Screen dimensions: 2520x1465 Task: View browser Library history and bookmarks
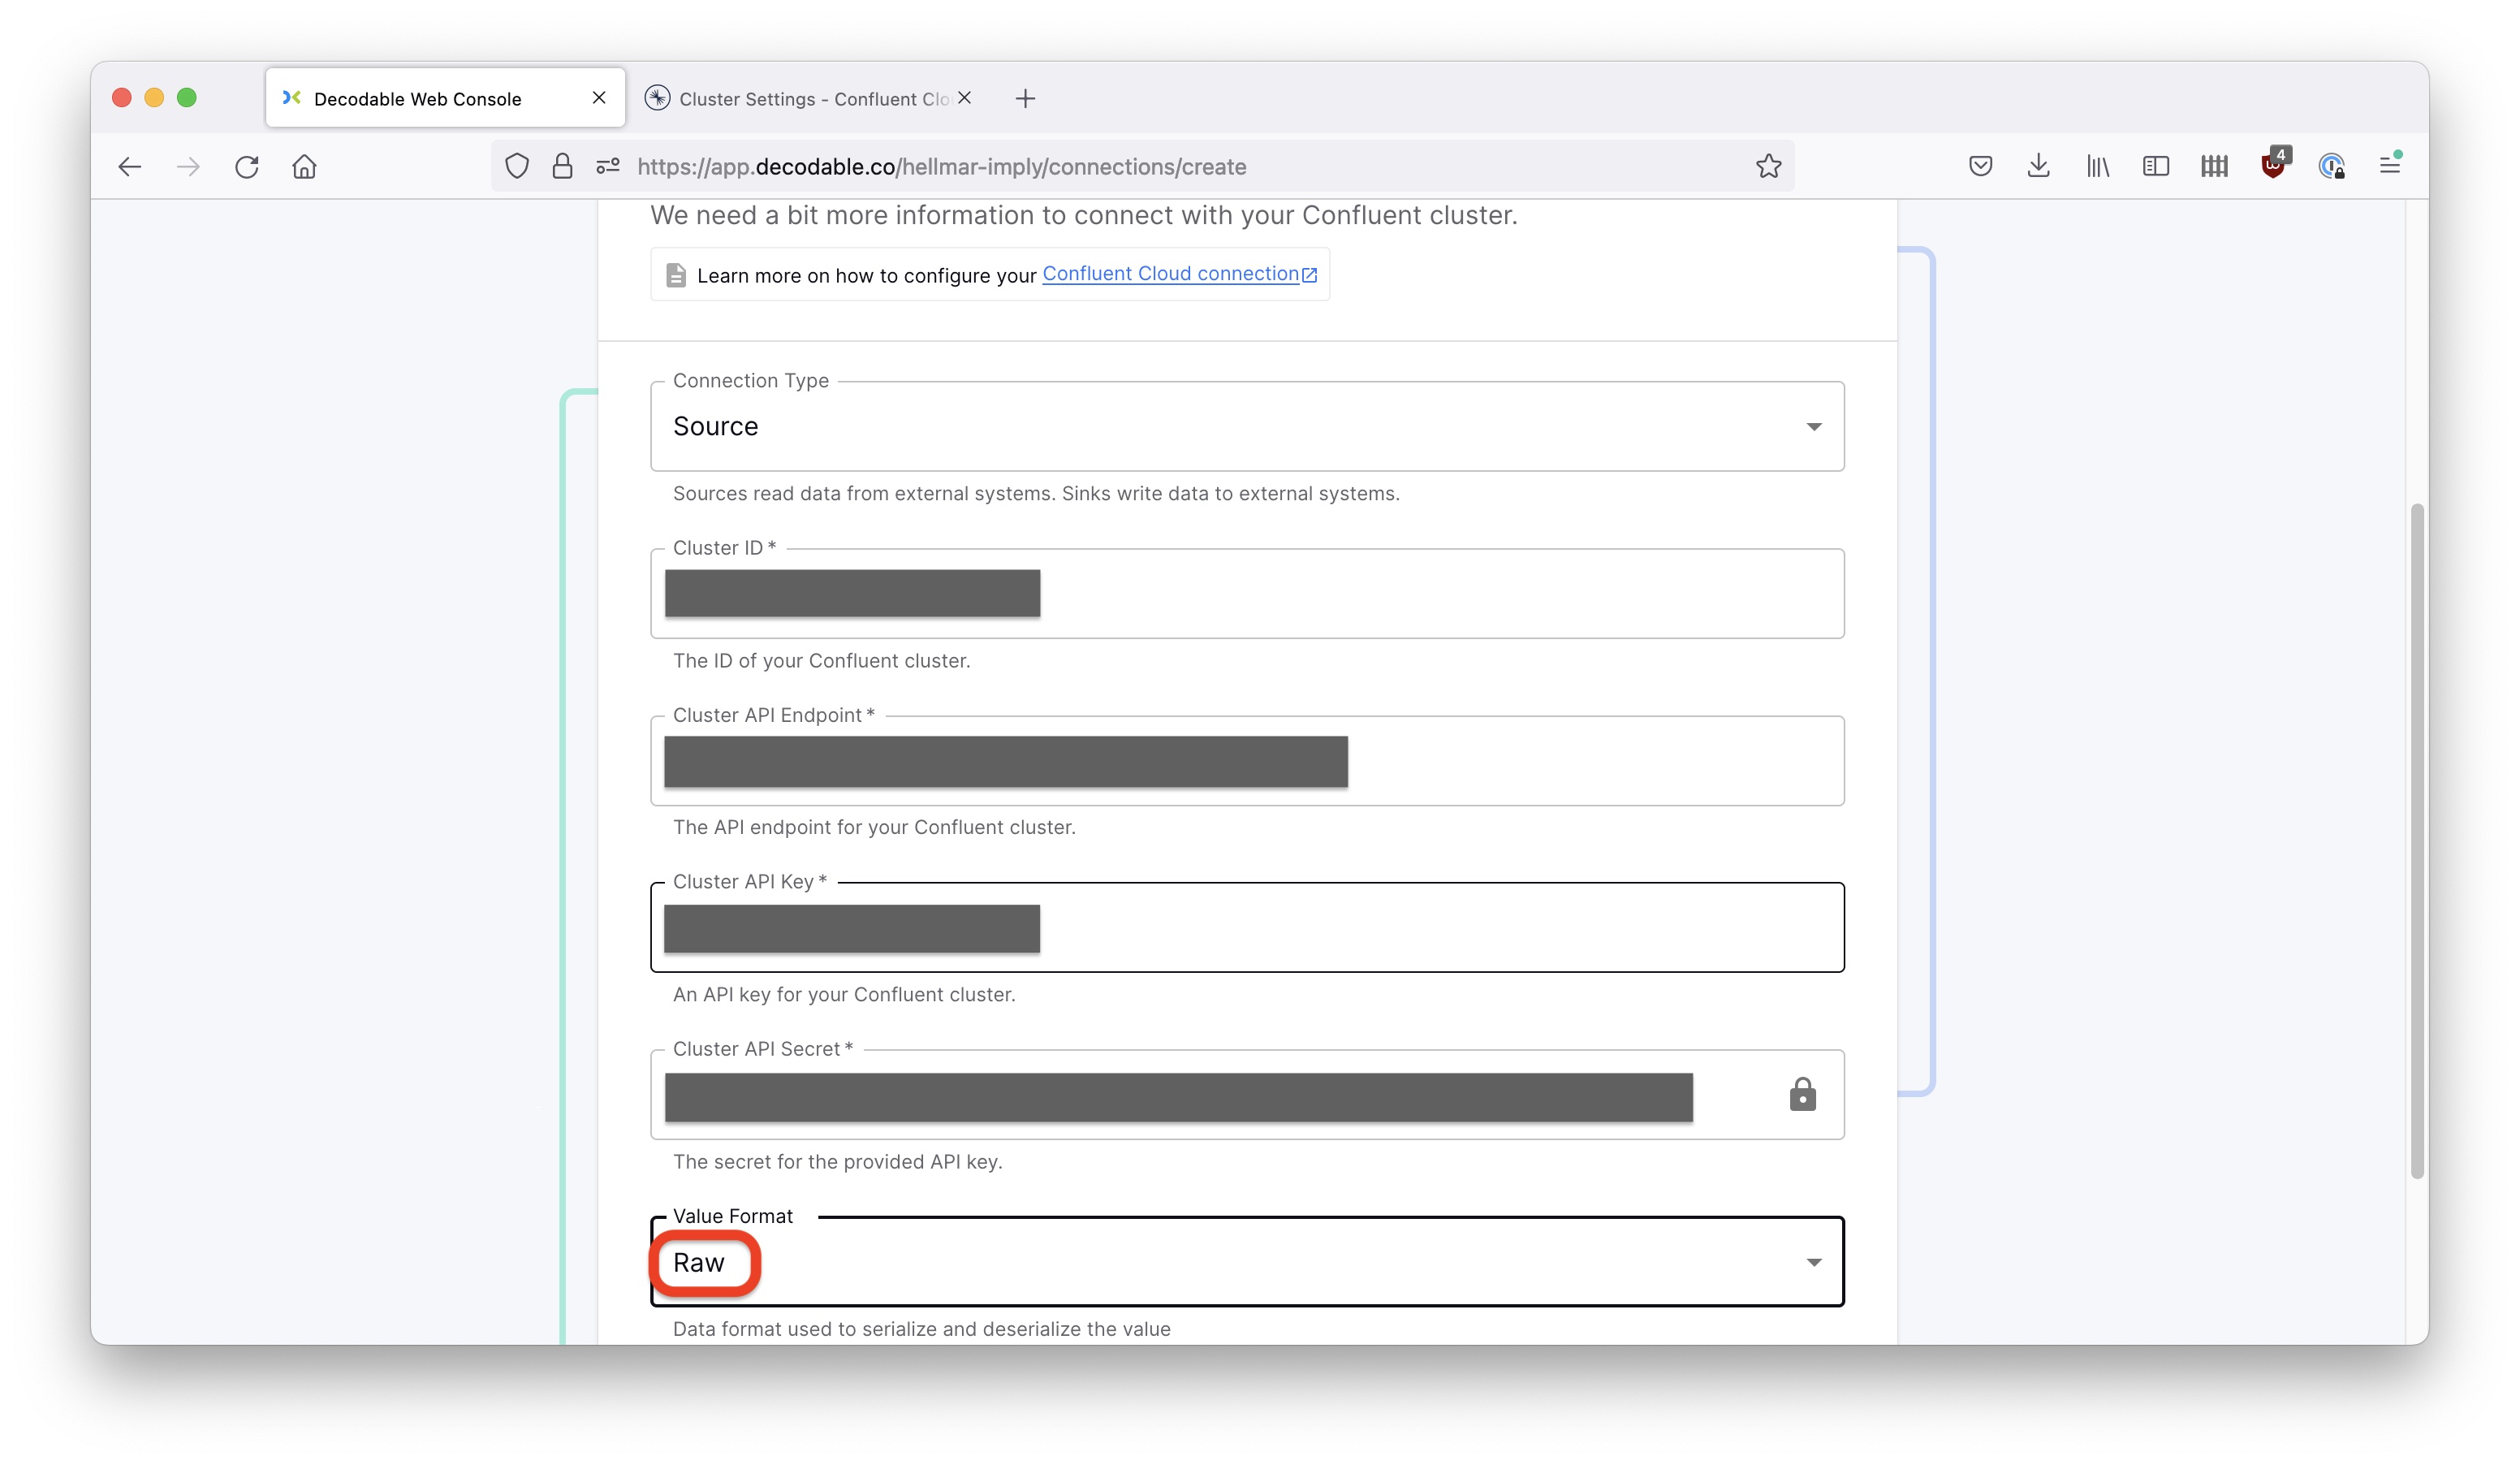click(x=2096, y=166)
